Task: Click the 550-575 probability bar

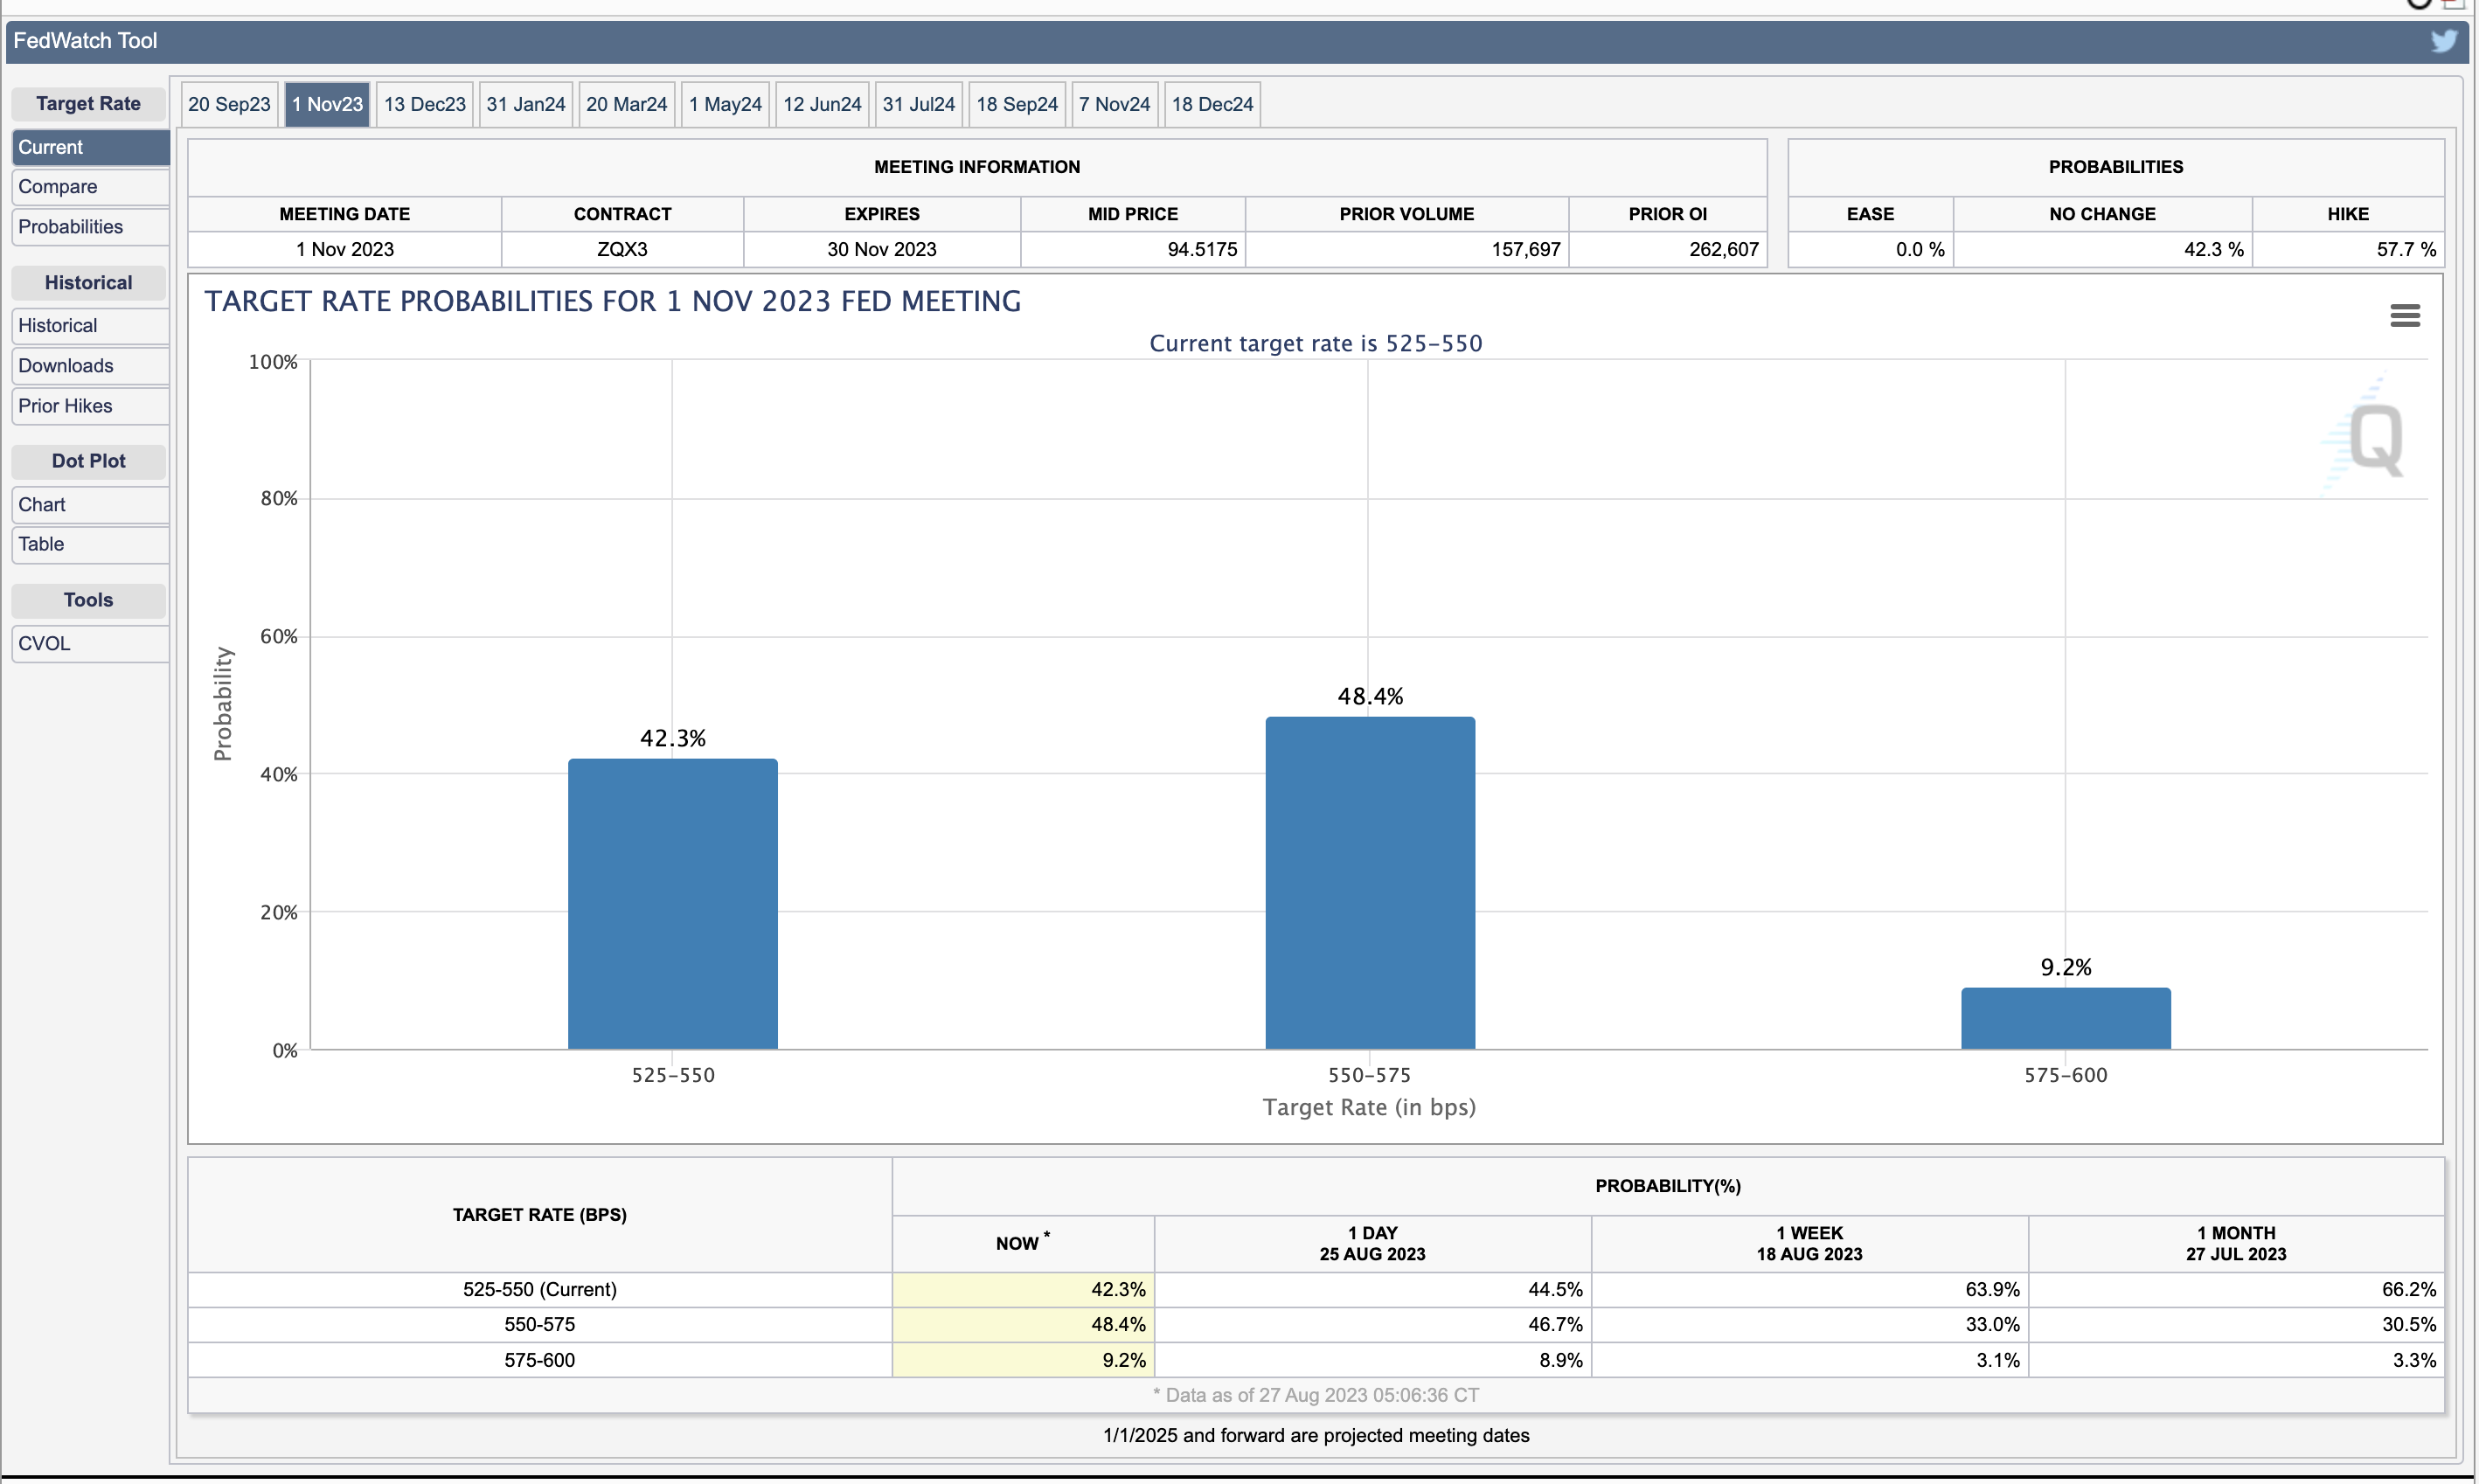Action: 1369,882
